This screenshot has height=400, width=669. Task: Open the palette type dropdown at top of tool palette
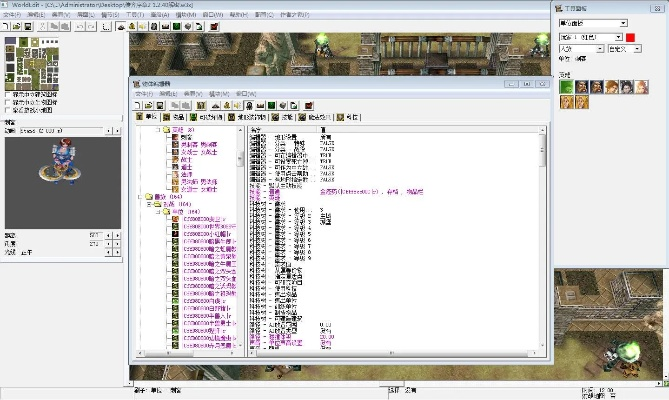tap(593, 22)
